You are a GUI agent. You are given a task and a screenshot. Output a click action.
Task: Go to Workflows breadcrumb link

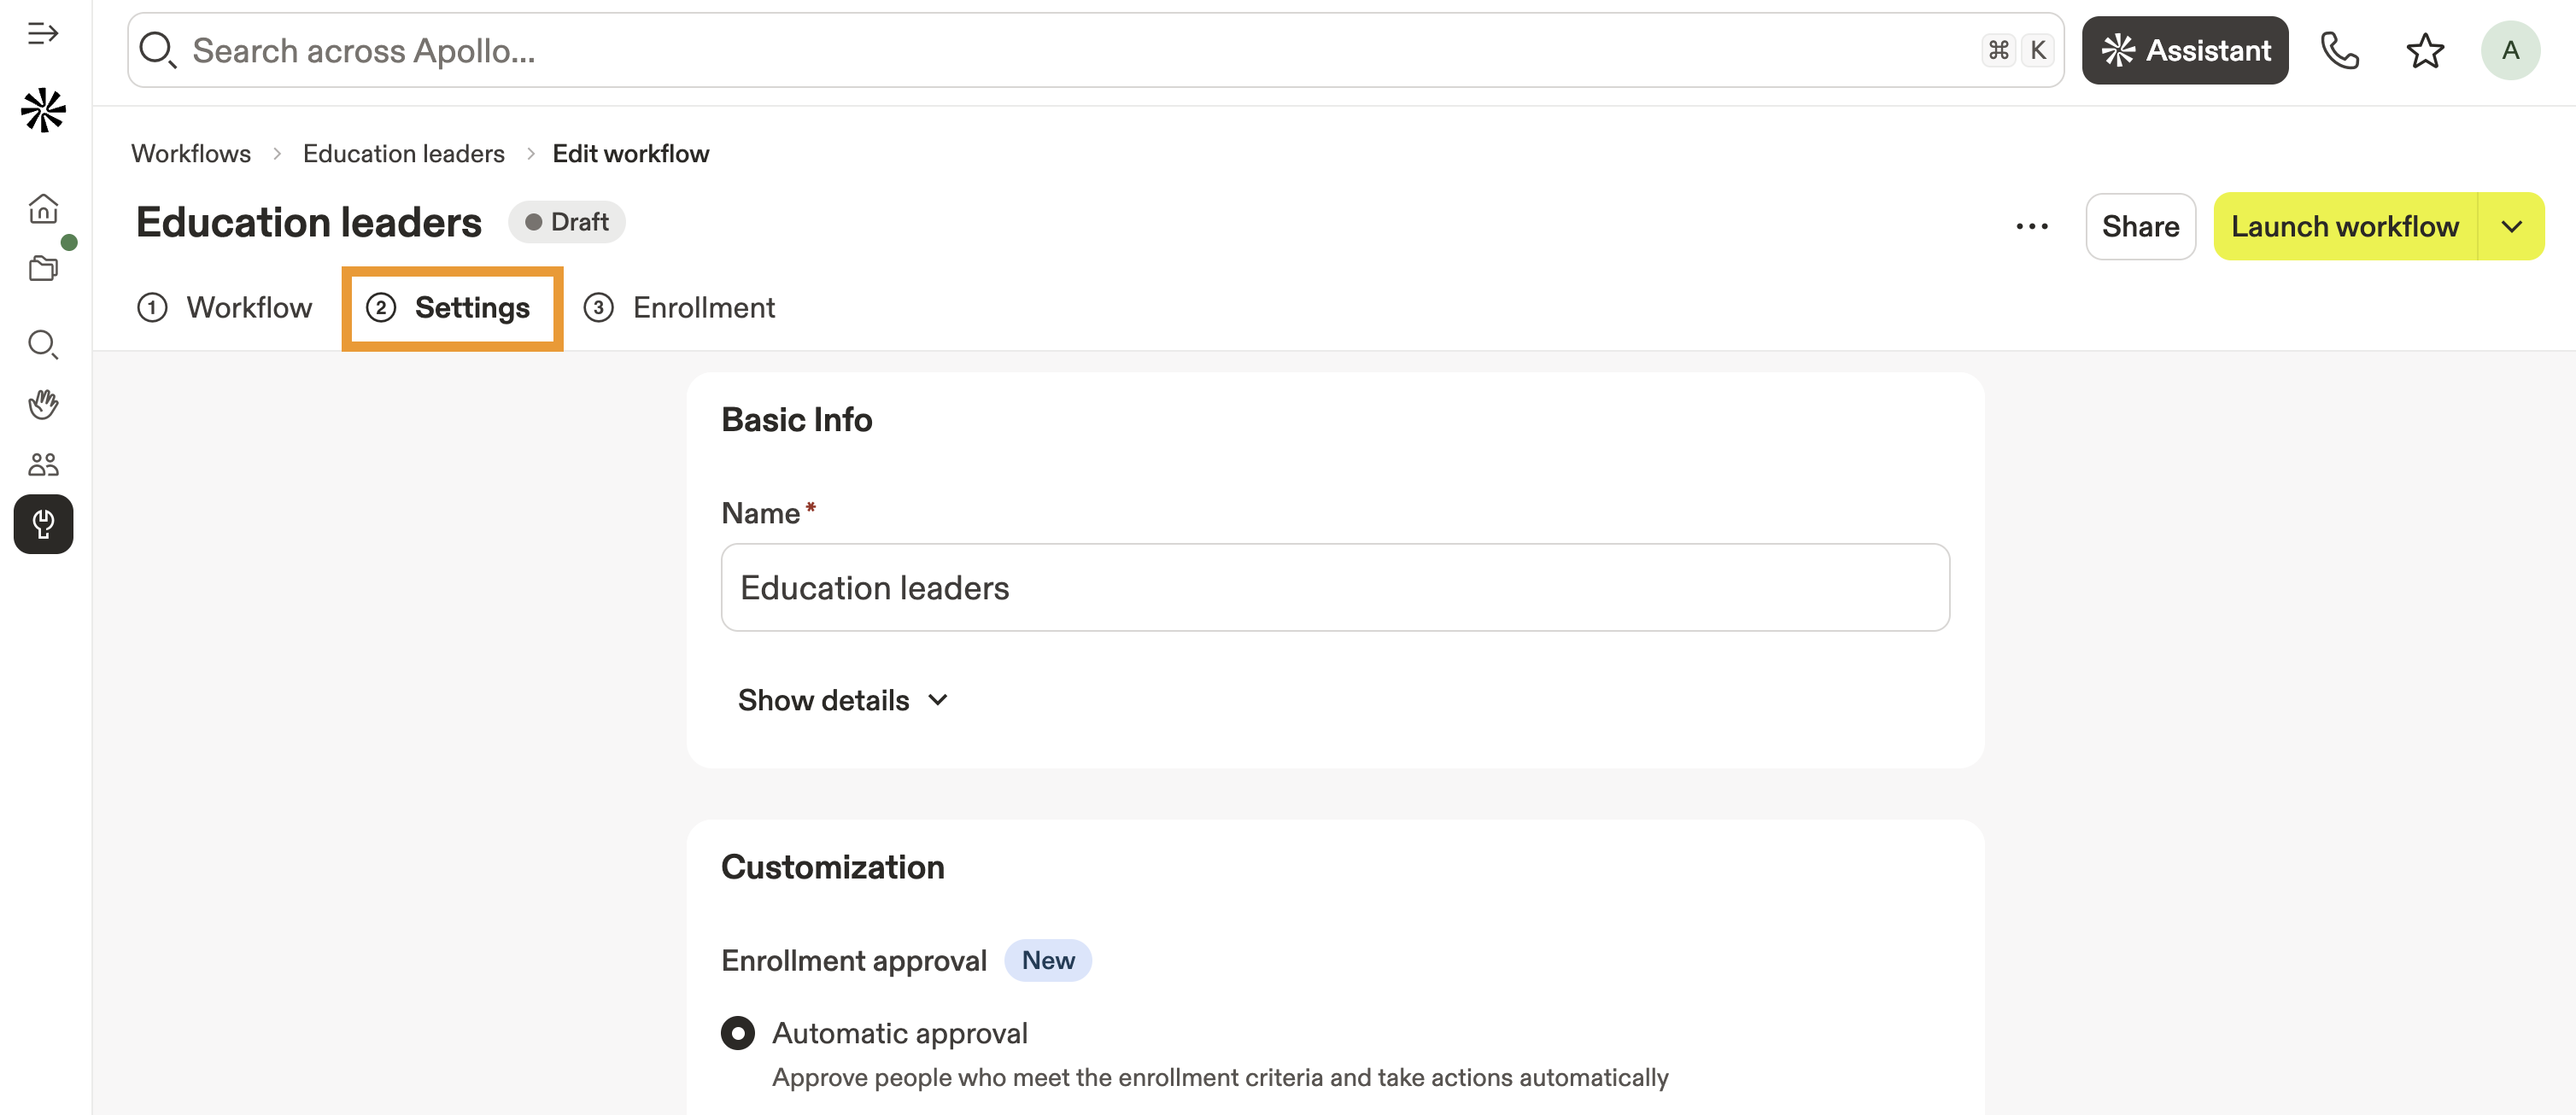pos(191,154)
